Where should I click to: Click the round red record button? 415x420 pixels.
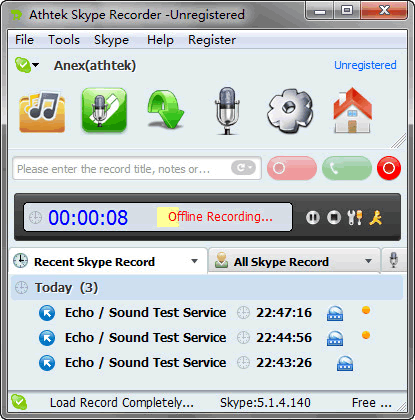click(389, 168)
